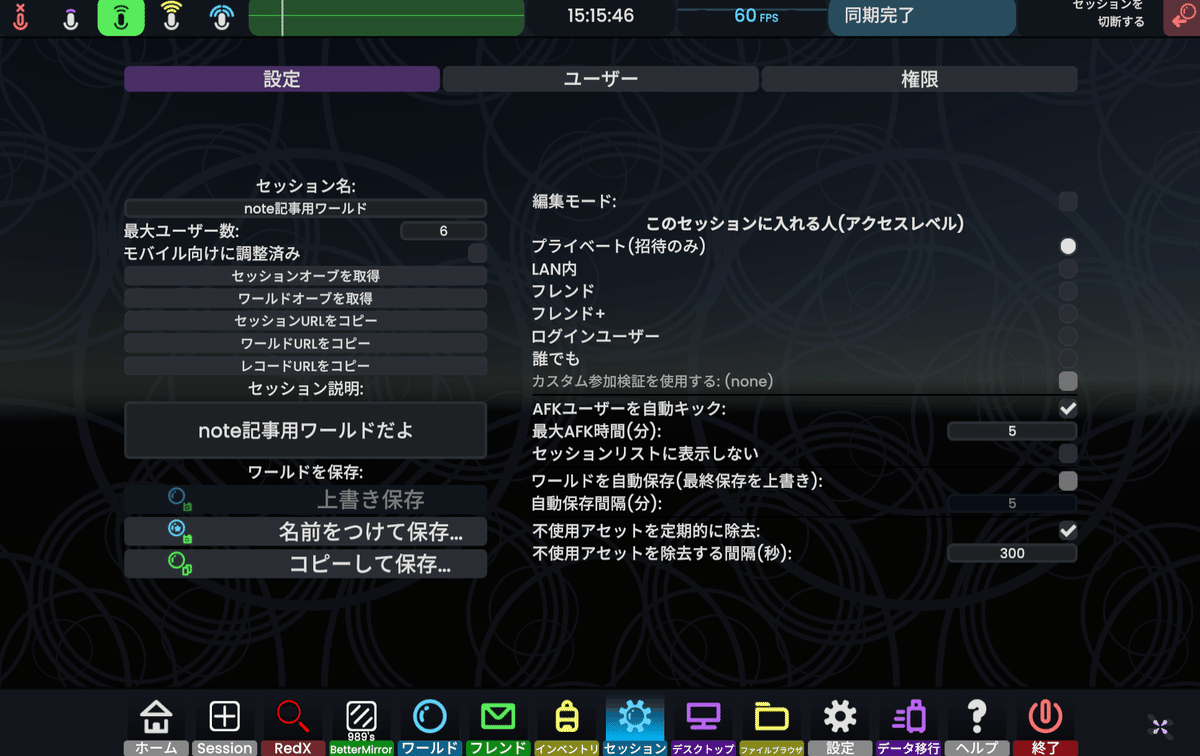Click the 最大ユーザー数 input field
Image resolution: width=1200 pixels, height=756 pixels.
[x=443, y=230]
